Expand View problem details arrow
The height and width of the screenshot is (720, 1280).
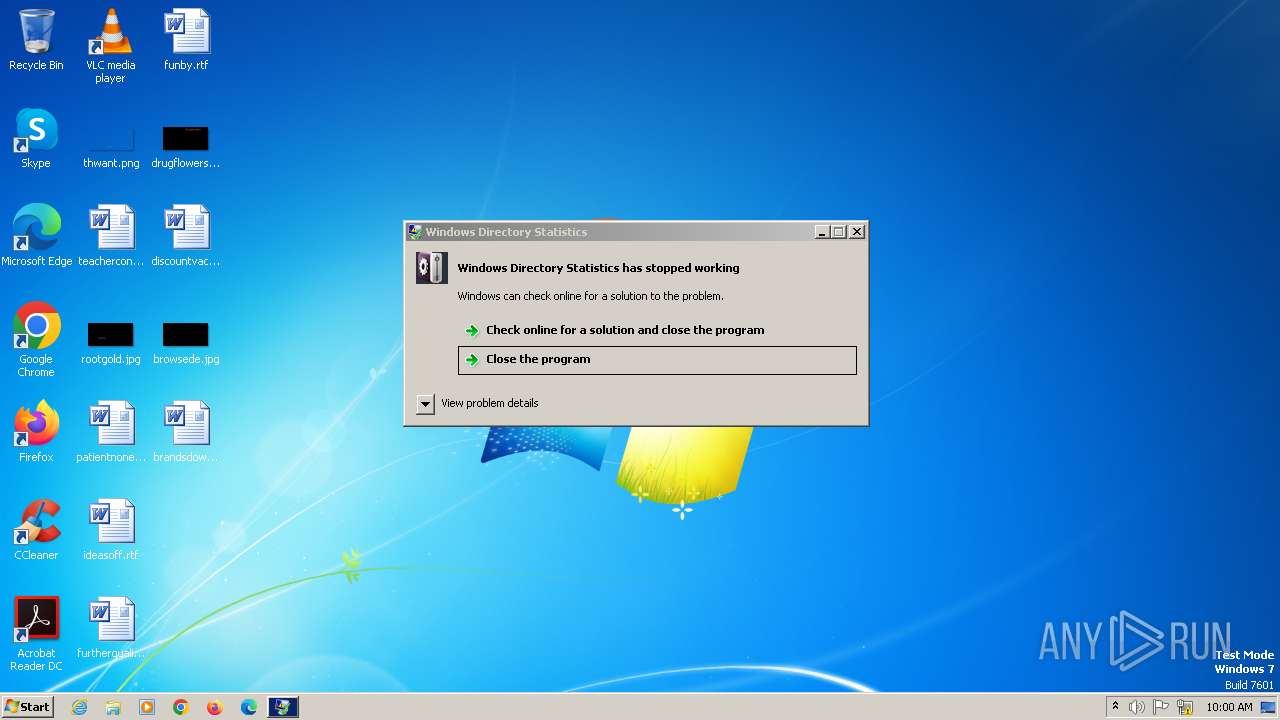[425, 403]
